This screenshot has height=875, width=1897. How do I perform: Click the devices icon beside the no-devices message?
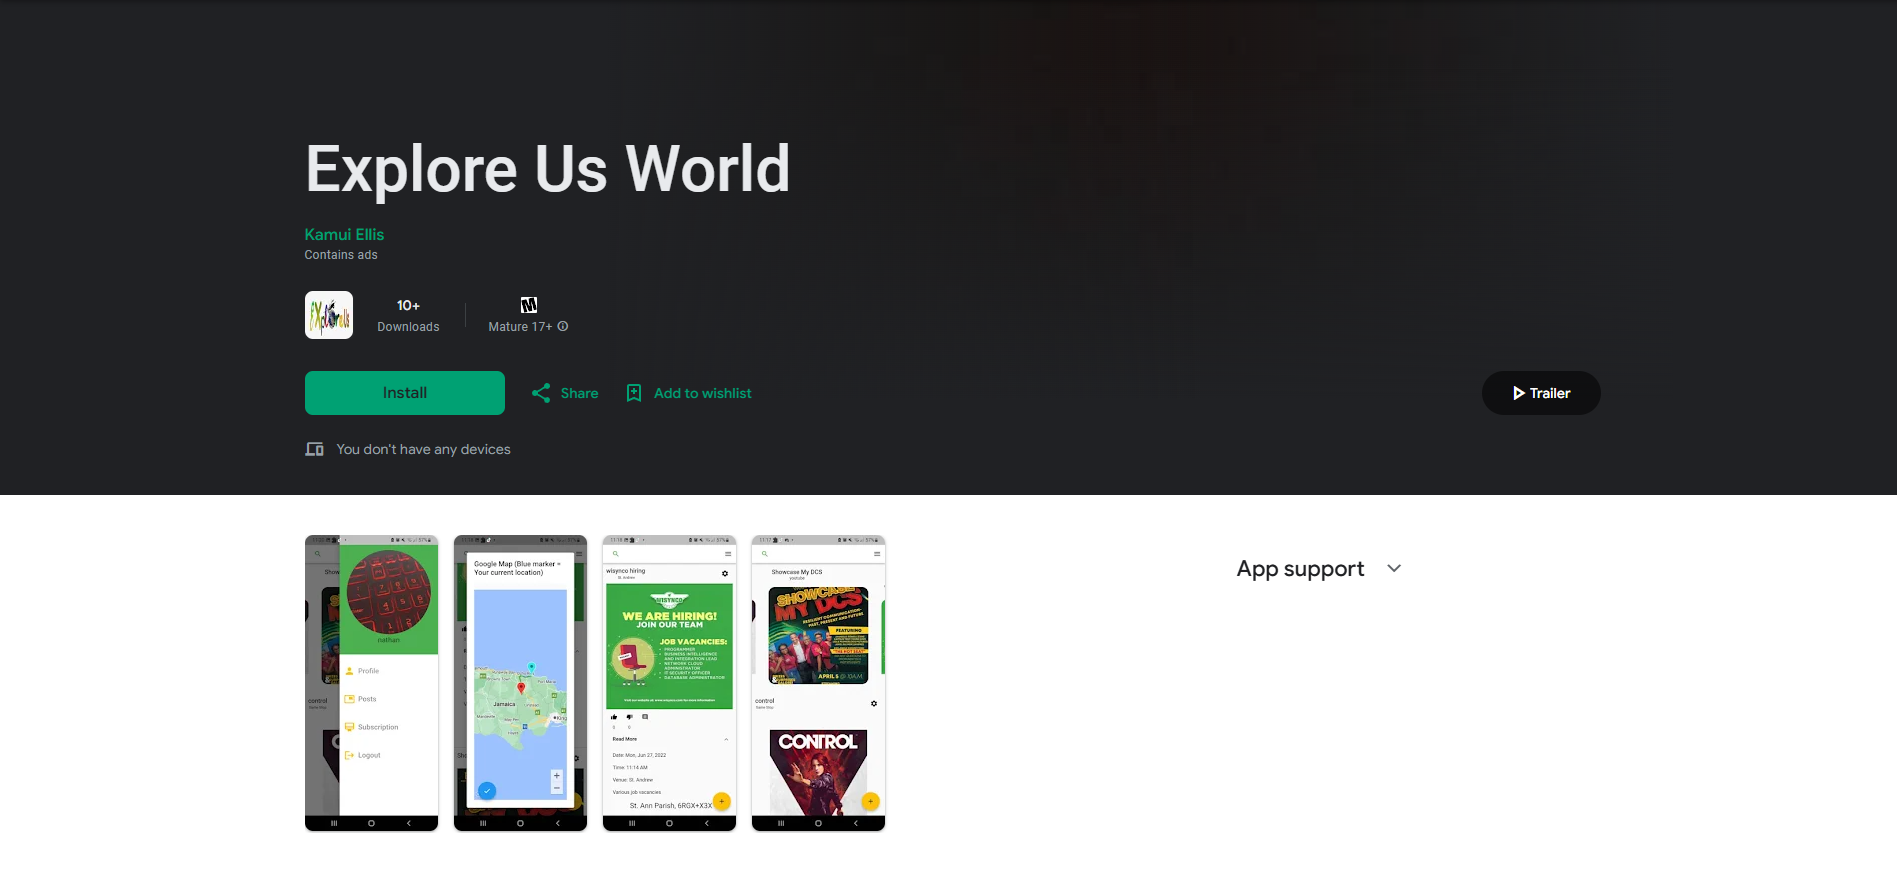314,449
